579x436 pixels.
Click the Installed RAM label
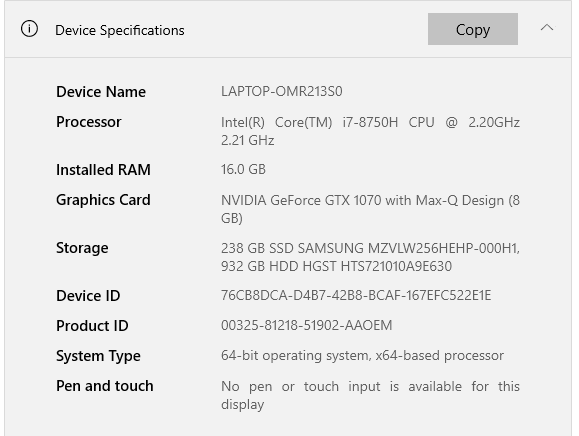pos(103,170)
